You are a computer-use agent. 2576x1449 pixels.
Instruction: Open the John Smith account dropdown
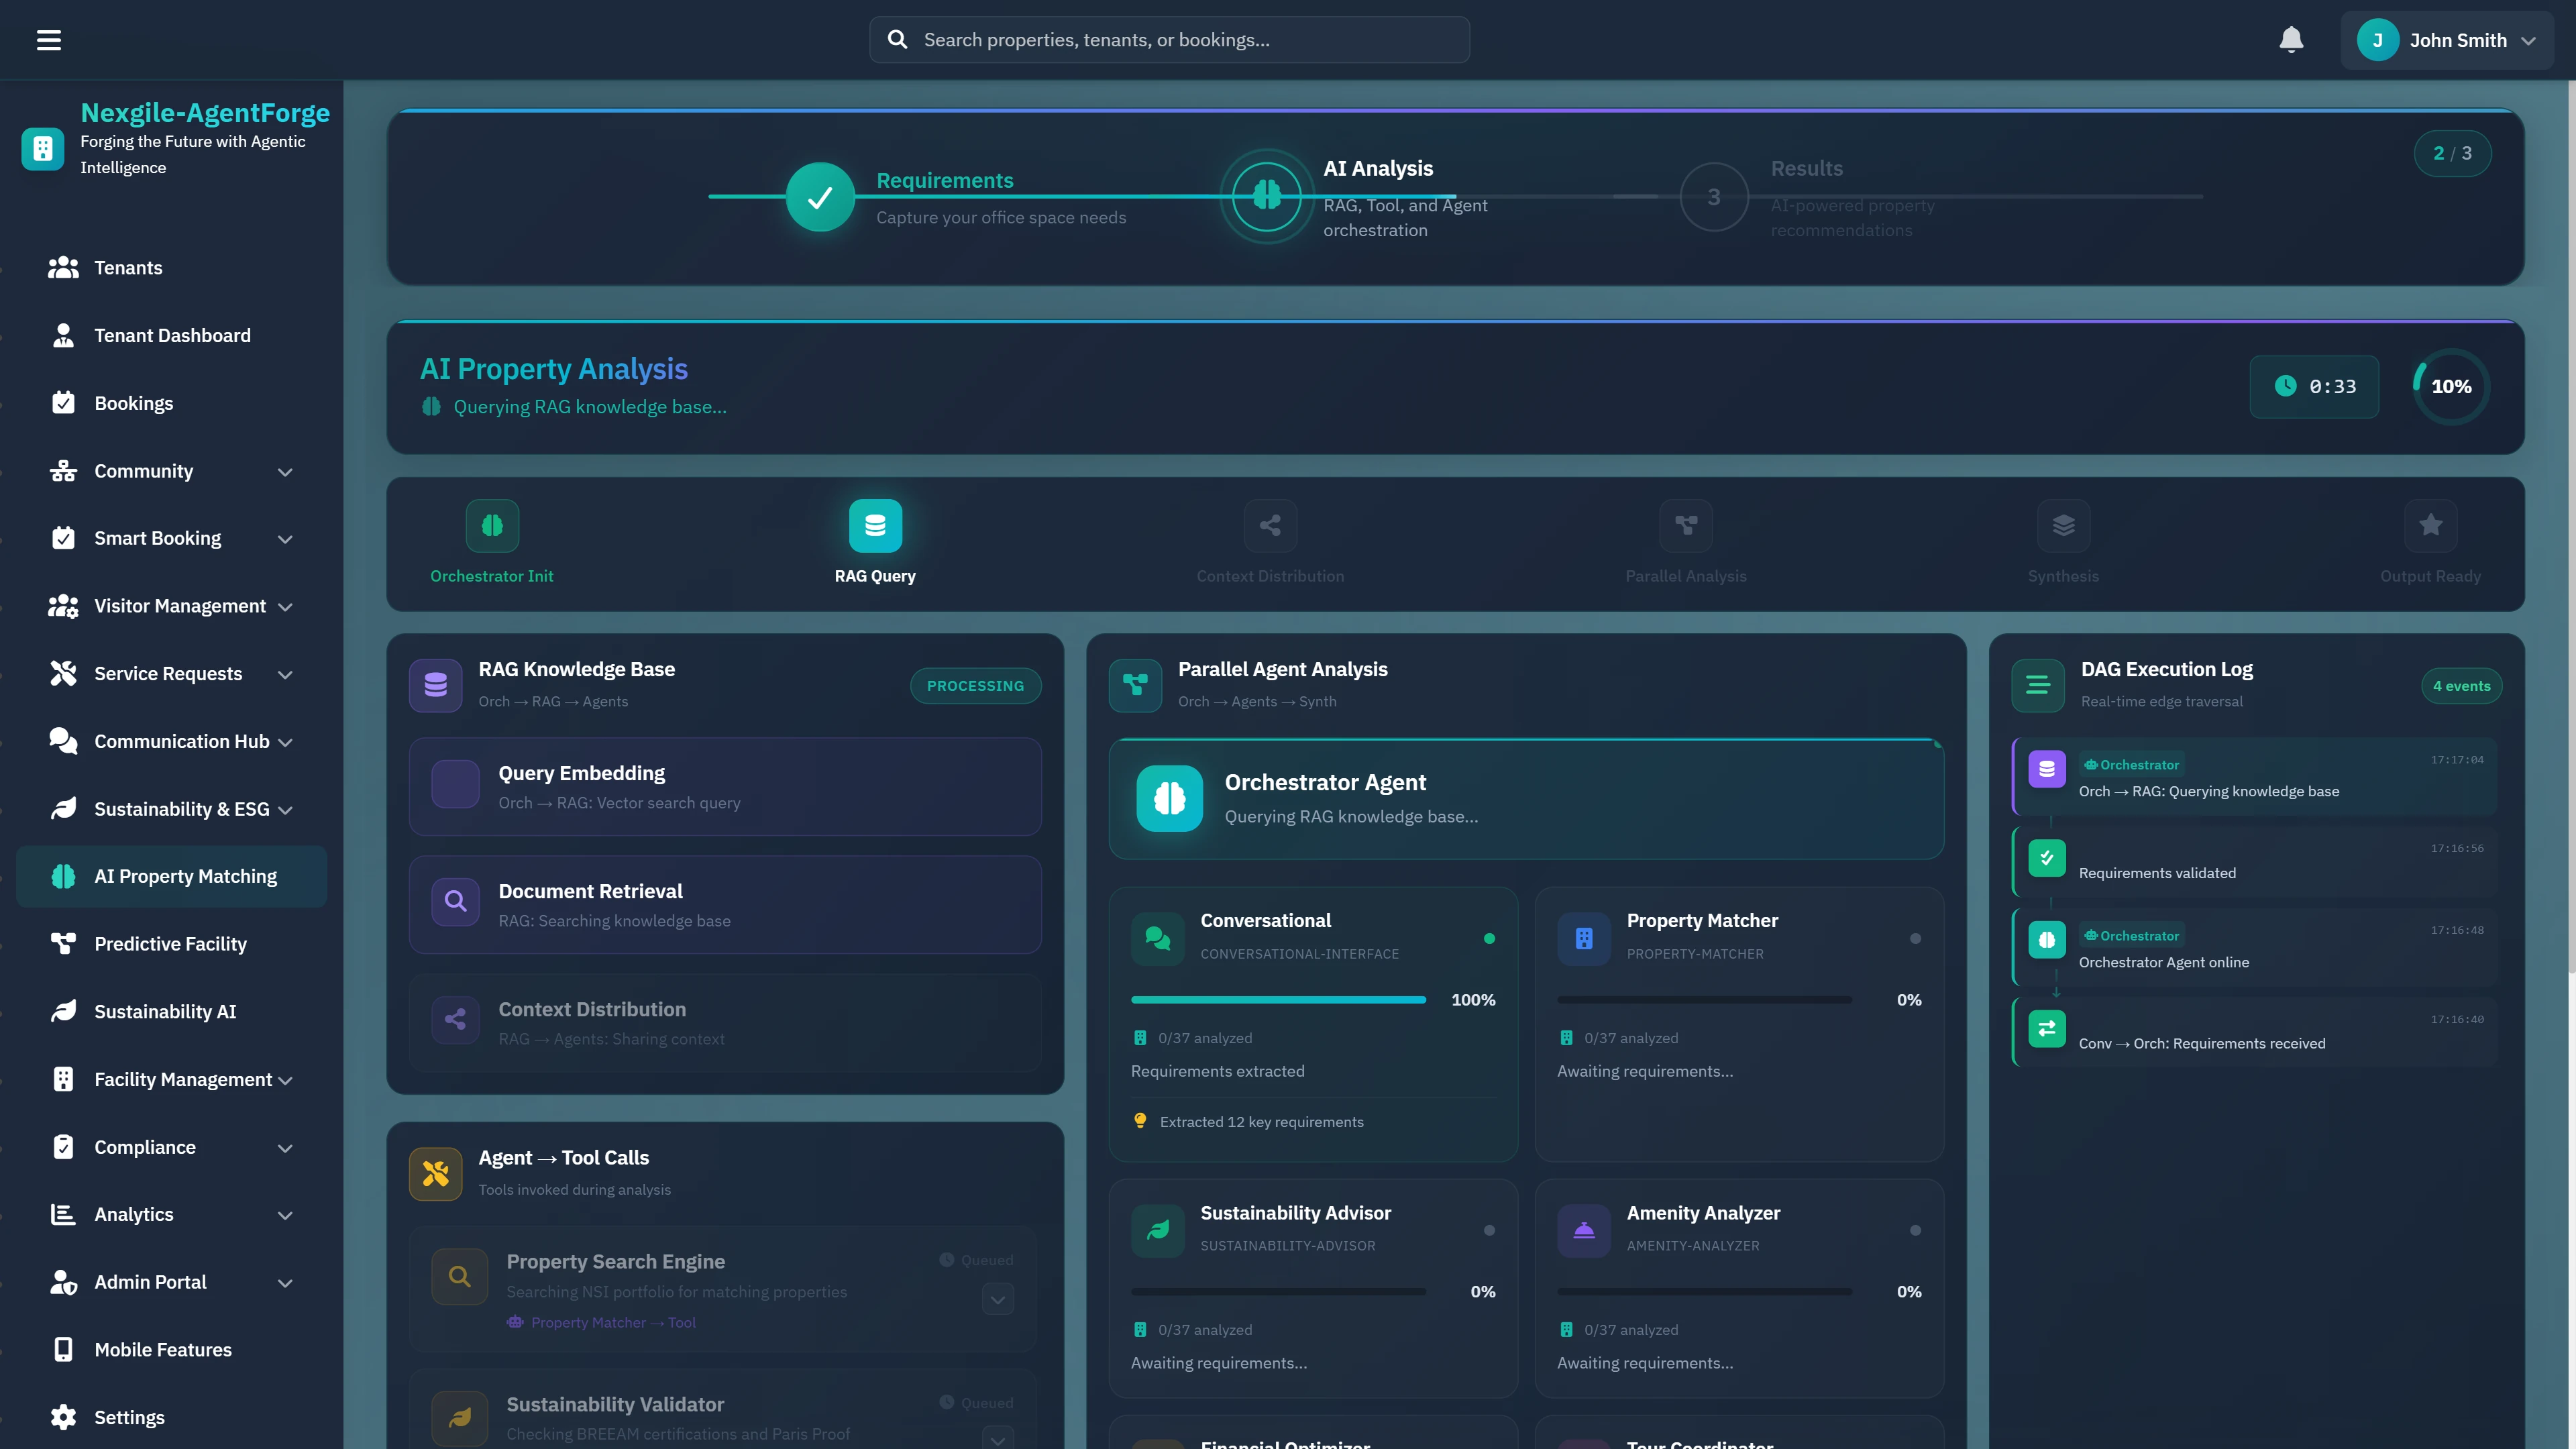click(2449, 39)
